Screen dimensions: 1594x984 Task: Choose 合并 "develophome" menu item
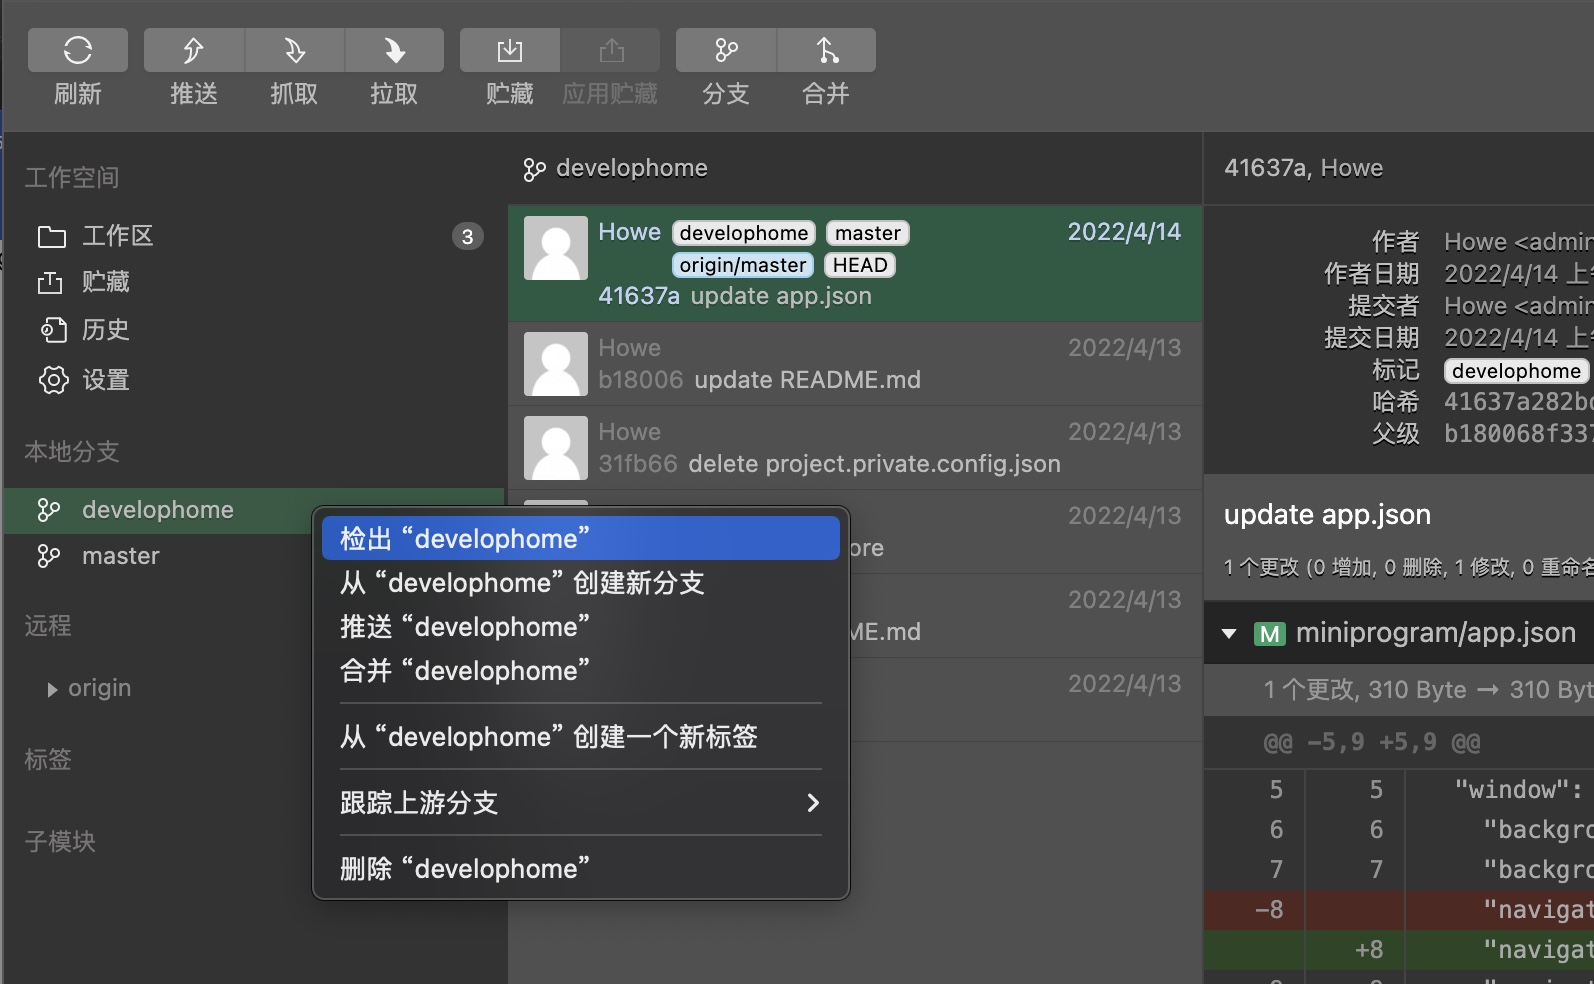pyautogui.click(x=580, y=671)
